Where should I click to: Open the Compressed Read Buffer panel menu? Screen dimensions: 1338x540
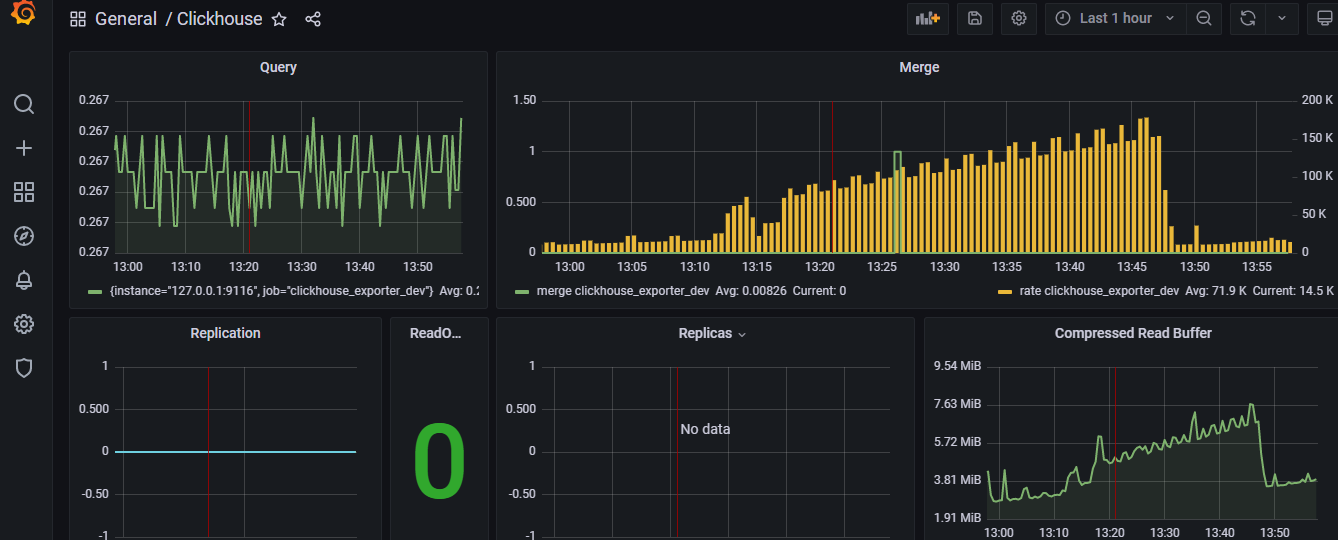1133,333
